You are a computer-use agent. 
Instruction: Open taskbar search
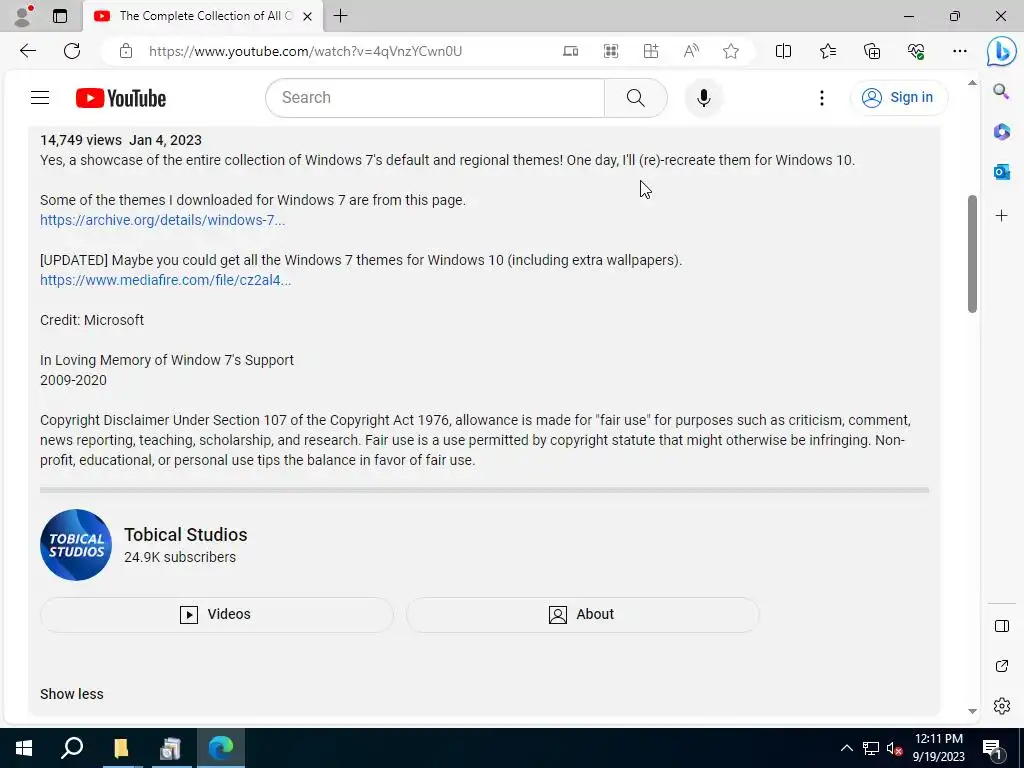[72, 748]
